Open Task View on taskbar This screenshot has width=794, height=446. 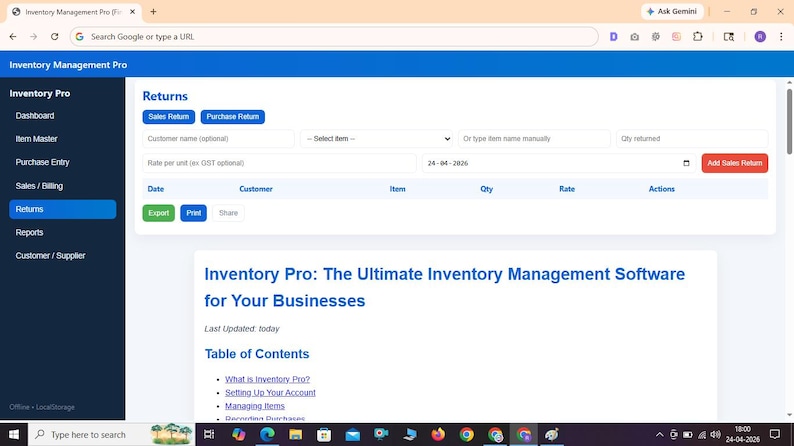[x=209, y=434]
